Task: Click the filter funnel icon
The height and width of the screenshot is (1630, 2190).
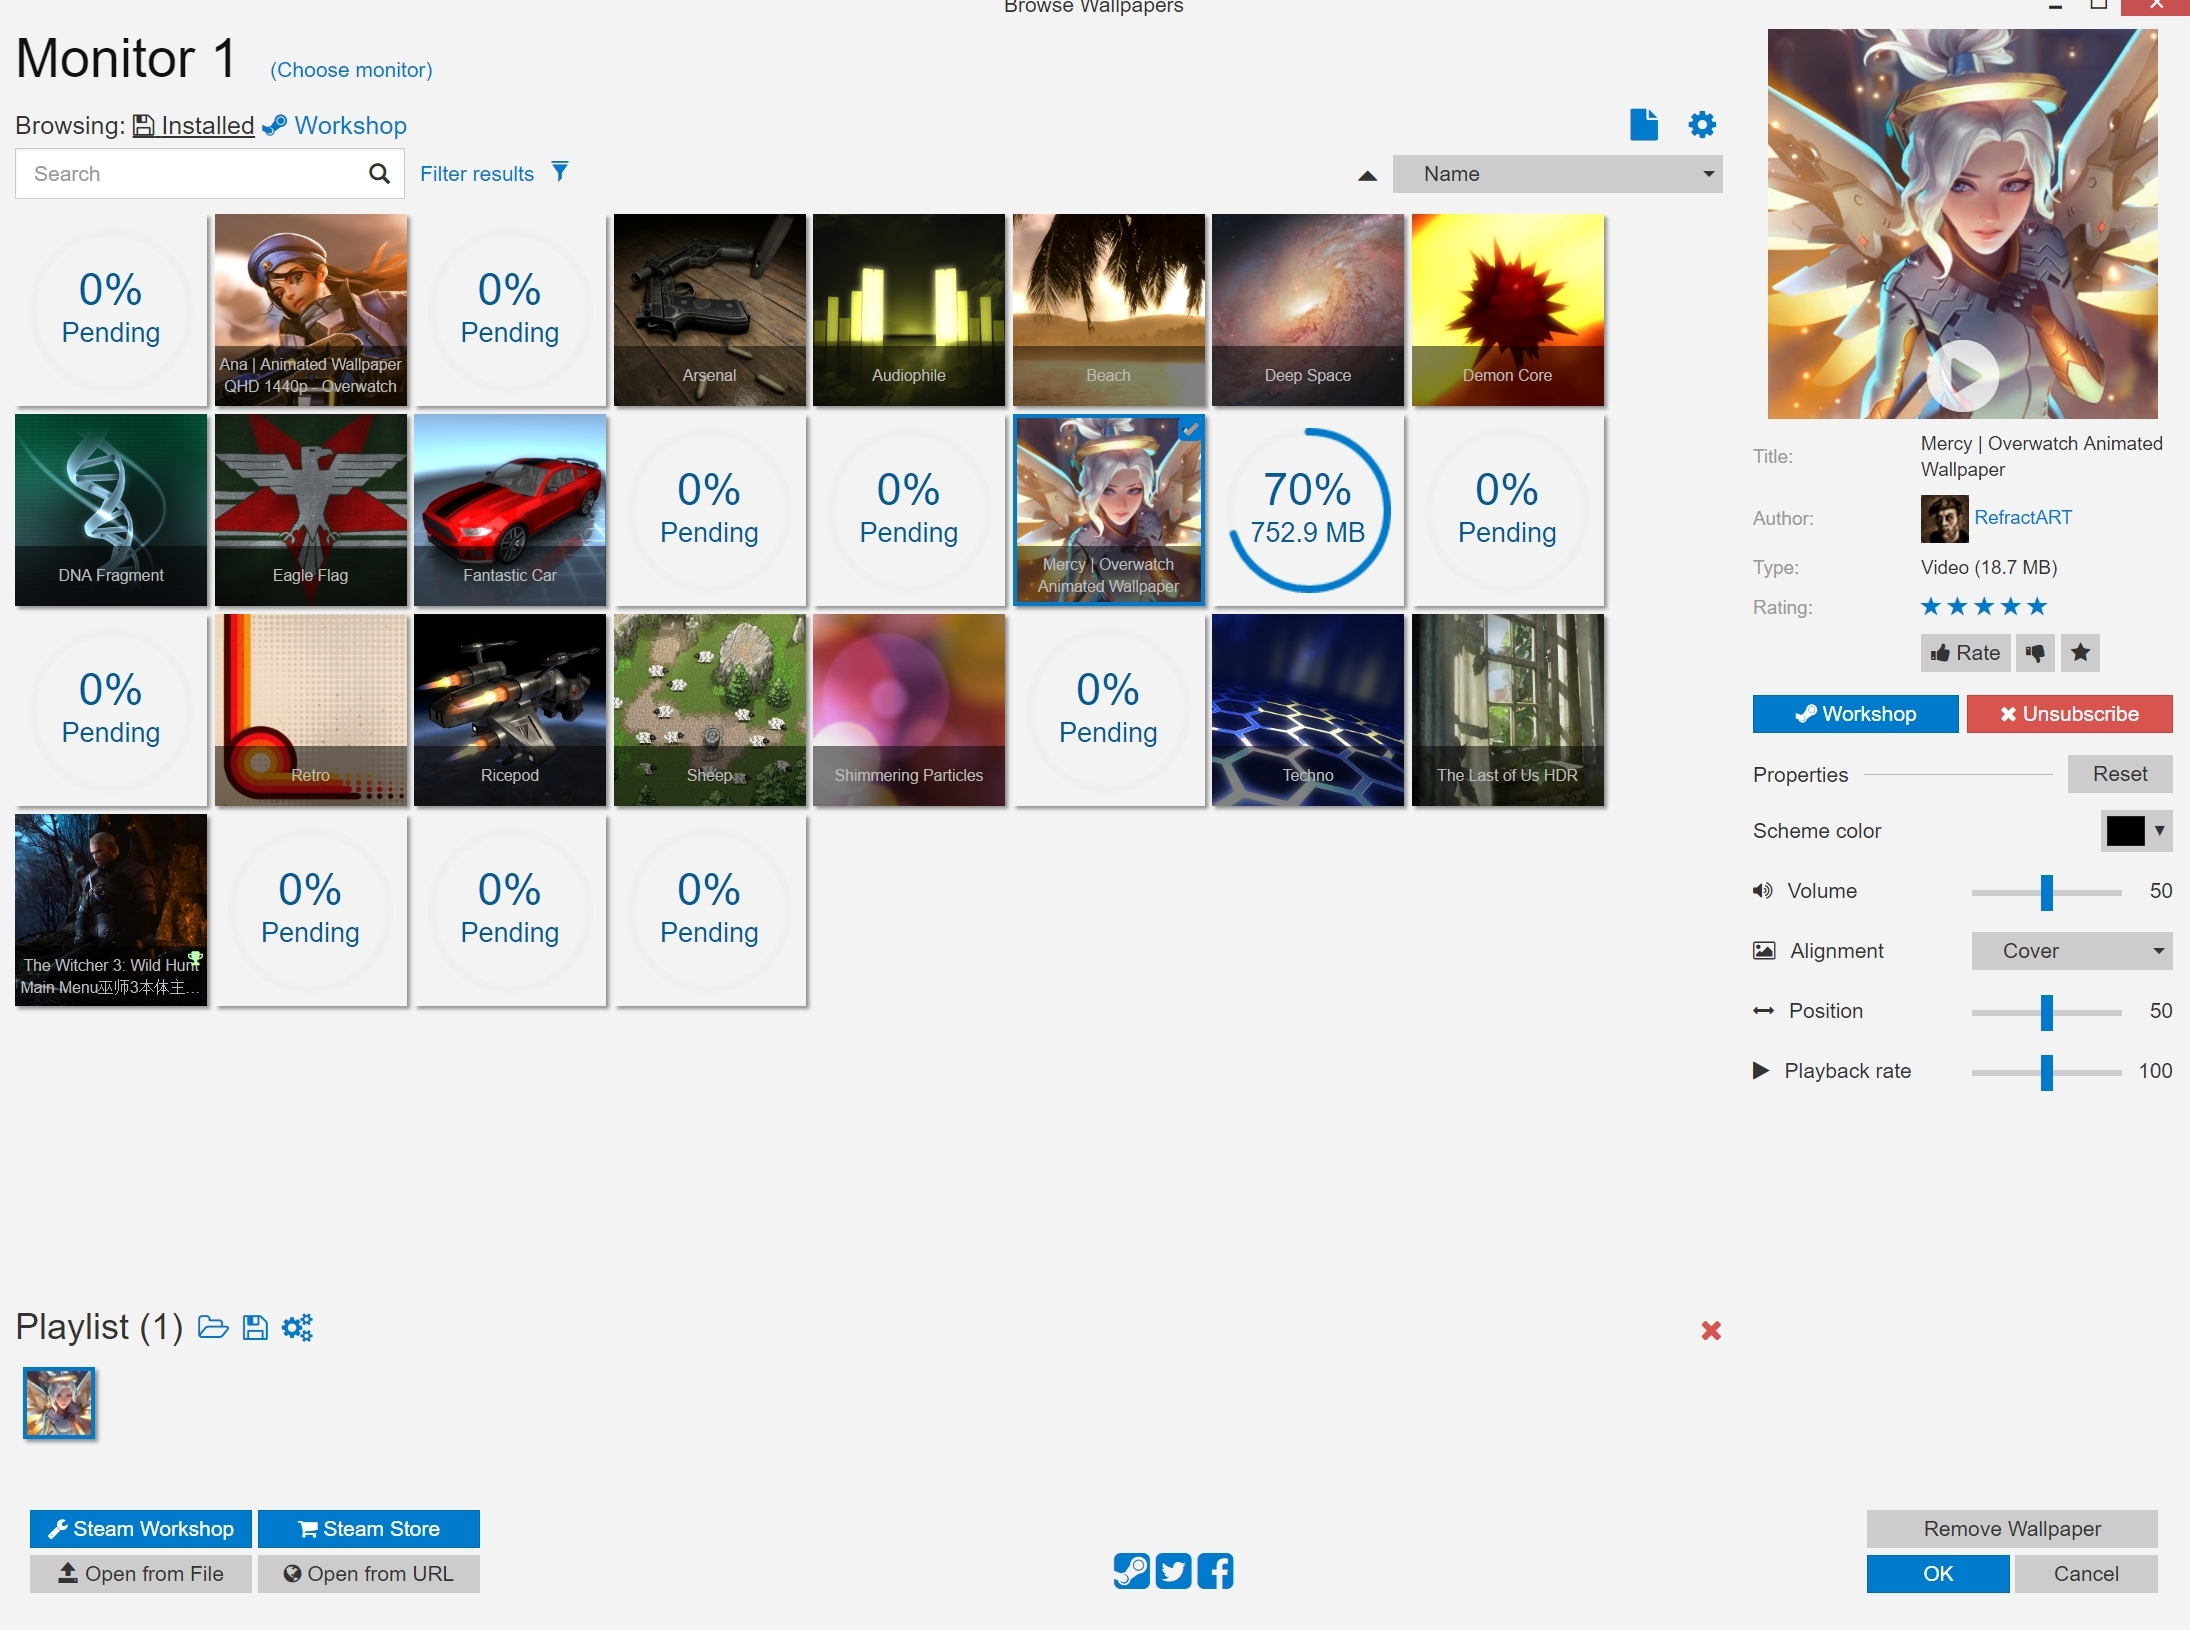Action: [x=560, y=172]
